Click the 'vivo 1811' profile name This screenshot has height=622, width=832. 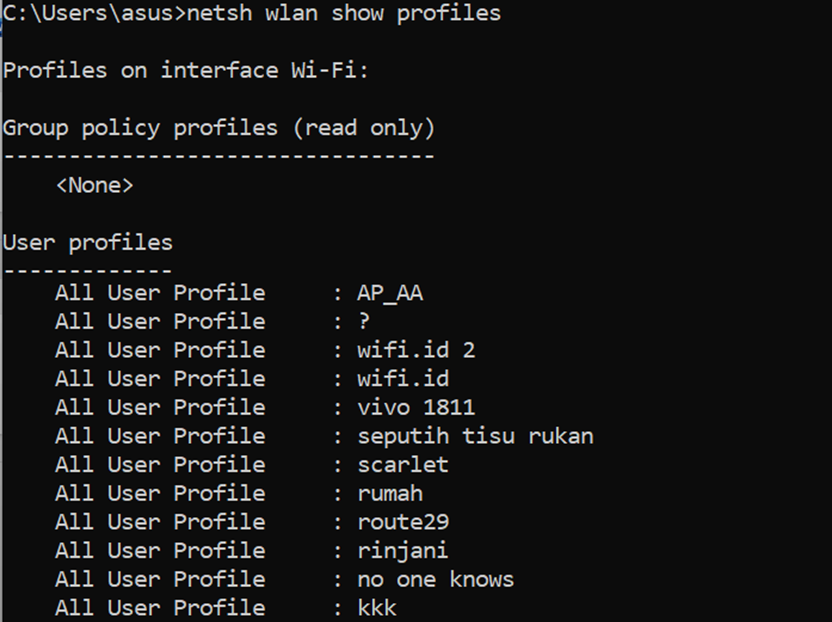pos(416,407)
